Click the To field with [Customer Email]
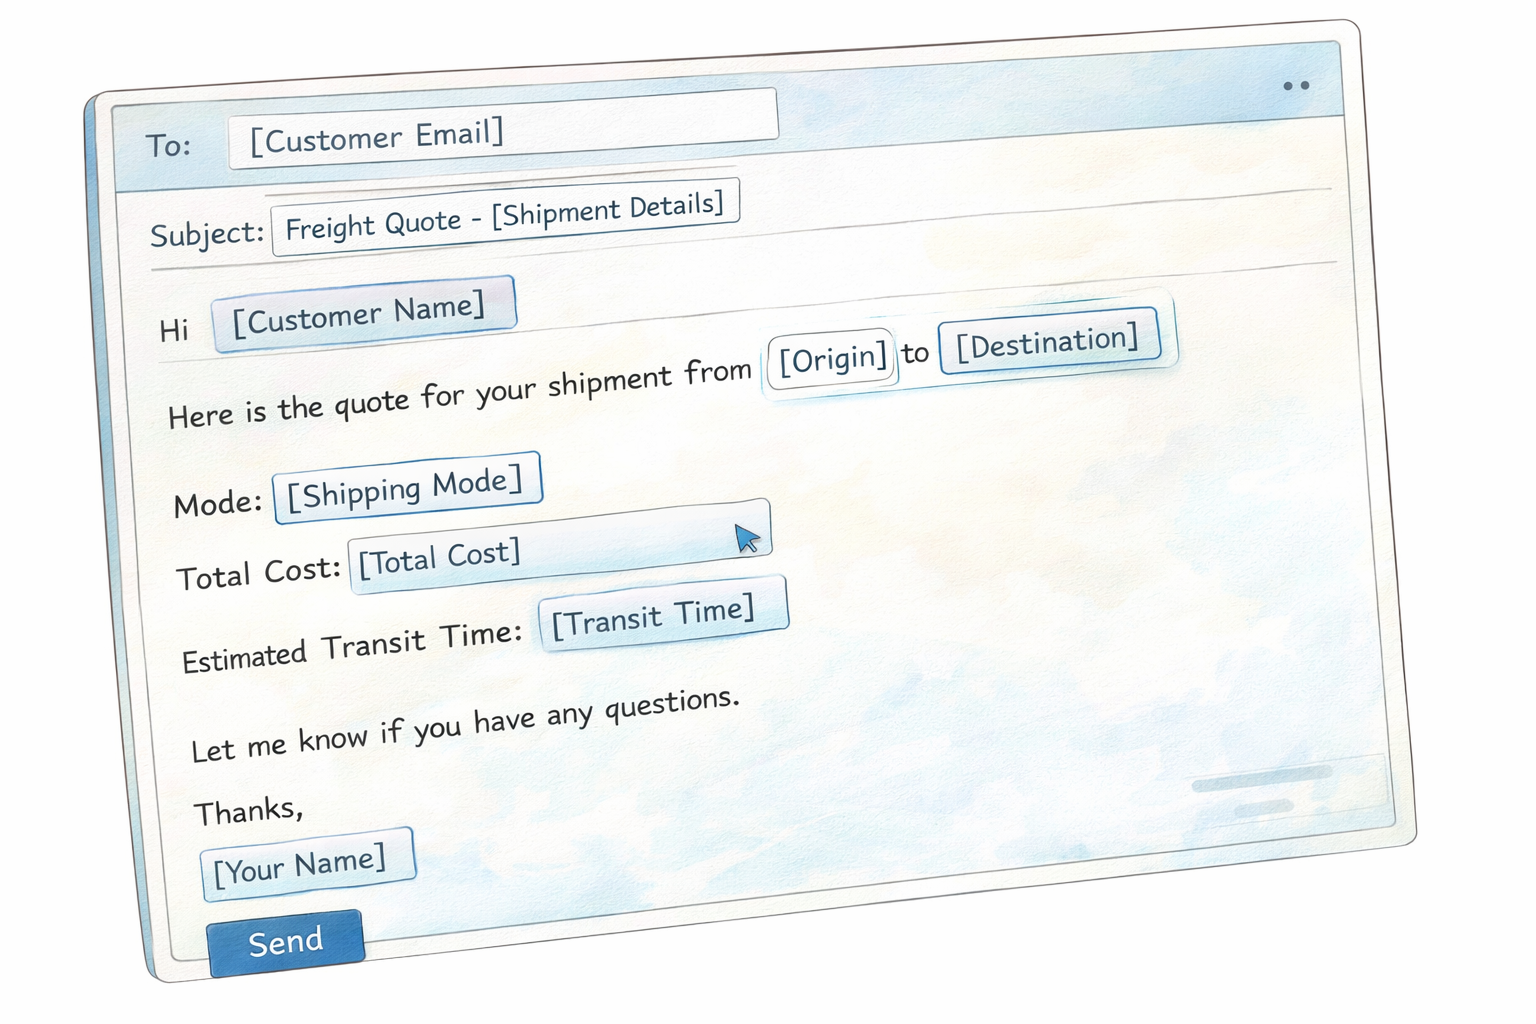1536x1024 pixels. pyautogui.click(x=503, y=128)
